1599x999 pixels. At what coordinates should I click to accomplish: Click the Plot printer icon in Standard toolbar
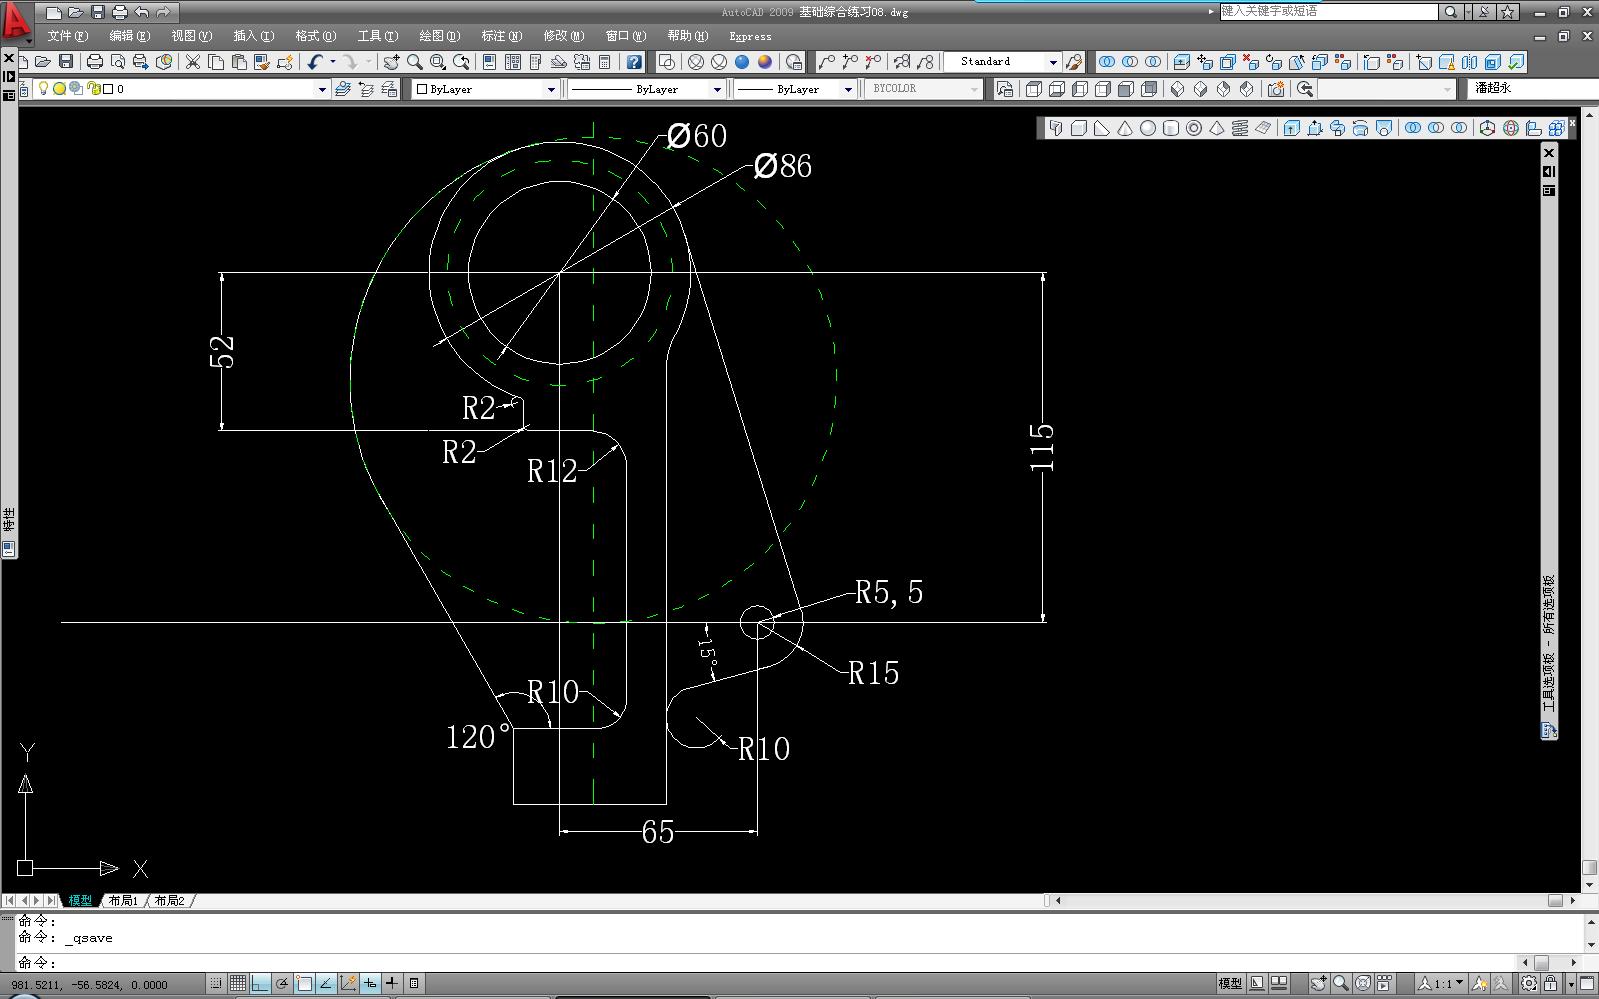(95, 62)
